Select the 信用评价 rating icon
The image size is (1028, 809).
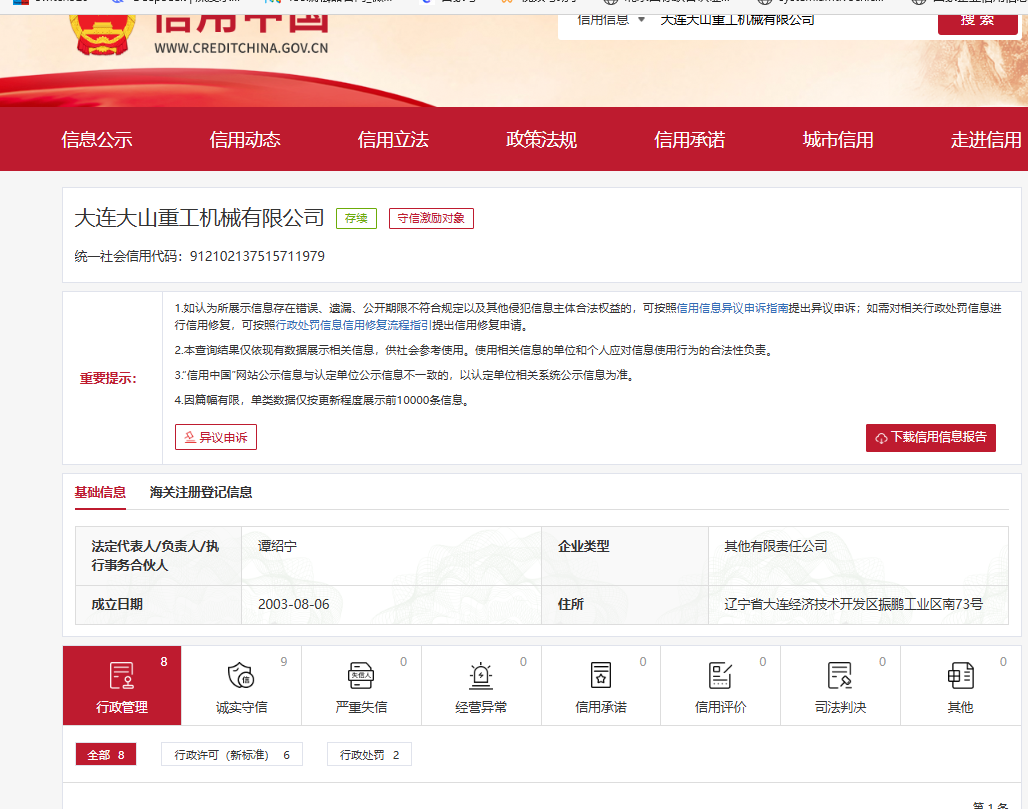[x=720, y=675]
